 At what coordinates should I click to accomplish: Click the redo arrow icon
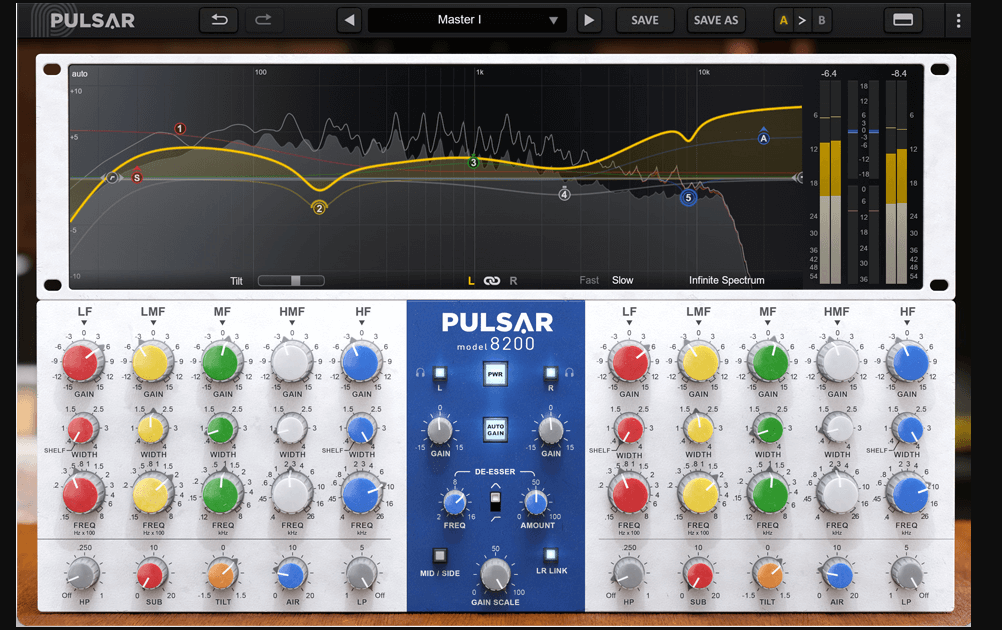tap(263, 20)
